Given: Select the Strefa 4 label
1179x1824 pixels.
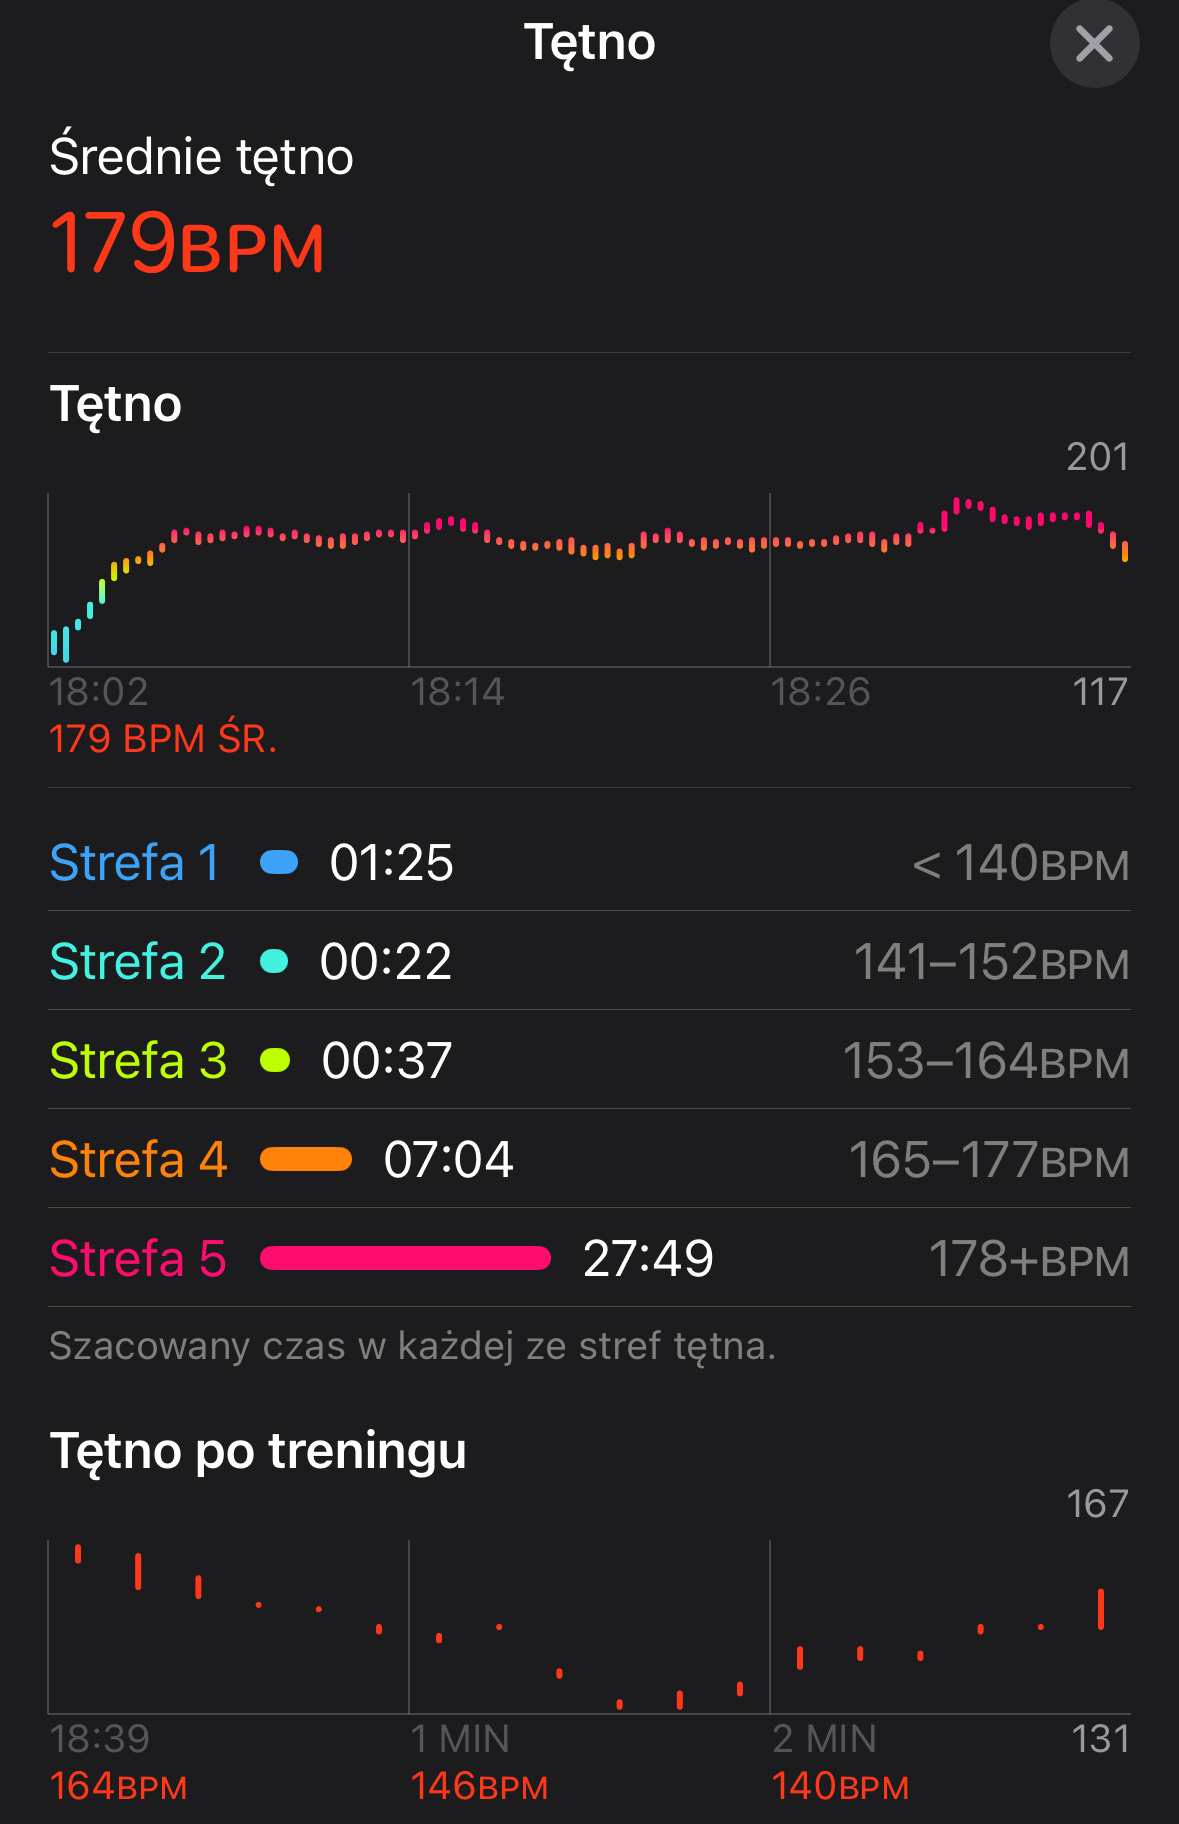Looking at the screenshot, I should tap(138, 1159).
